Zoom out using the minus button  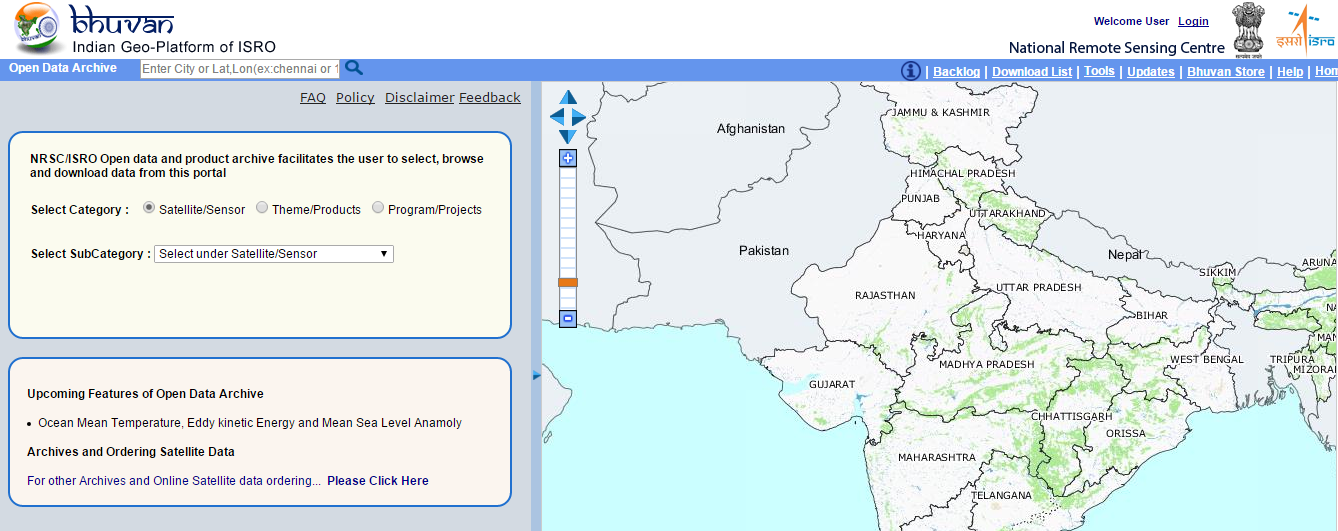click(568, 319)
